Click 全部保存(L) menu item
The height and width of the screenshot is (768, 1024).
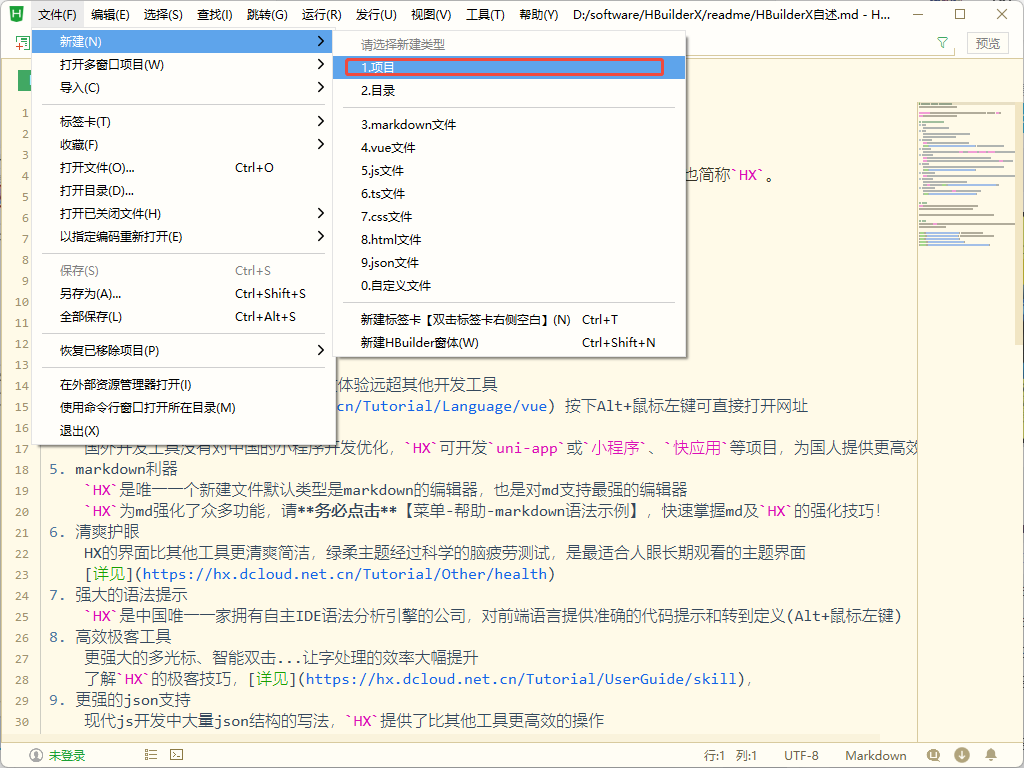[x=184, y=316]
